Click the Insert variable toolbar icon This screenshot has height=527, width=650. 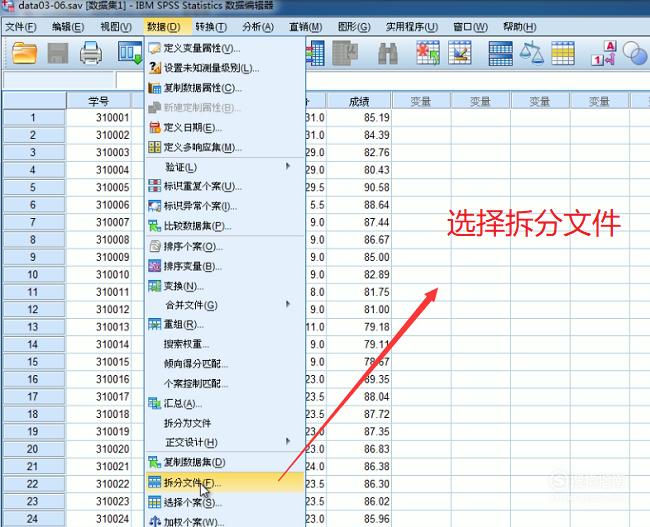(460, 53)
